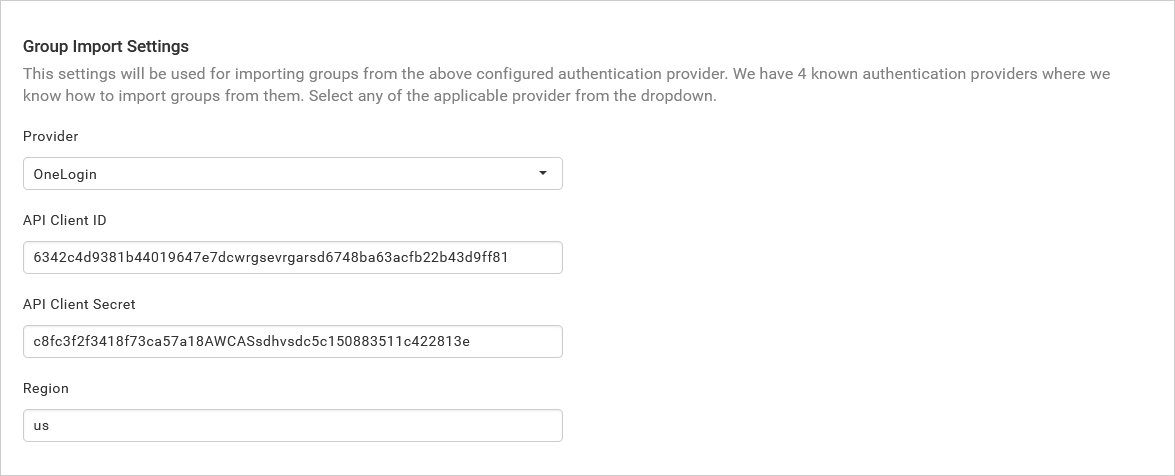
Task: Click the secret value starting c8fc3f2f
Action: tap(251, 341)
